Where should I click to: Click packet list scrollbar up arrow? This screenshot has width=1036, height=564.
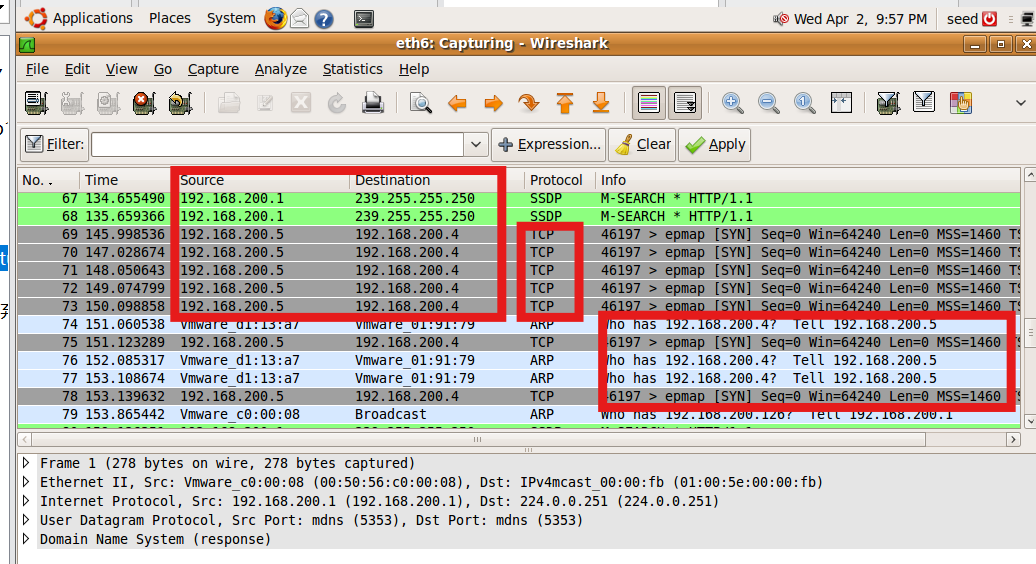coord(1029,176)
